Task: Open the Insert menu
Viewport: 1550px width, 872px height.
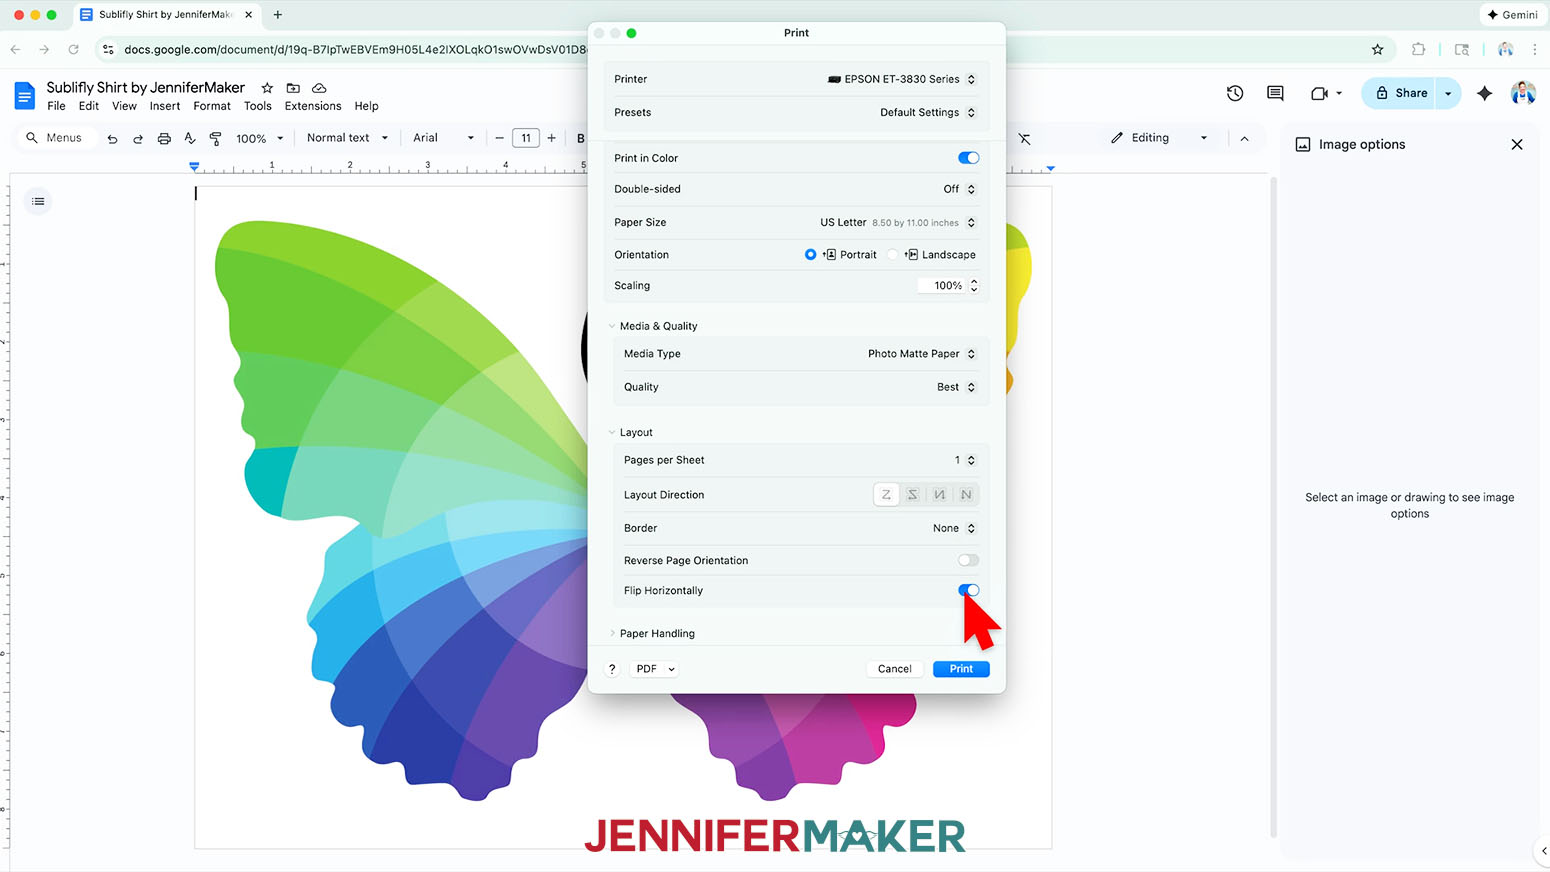Action: coord(165,106)
